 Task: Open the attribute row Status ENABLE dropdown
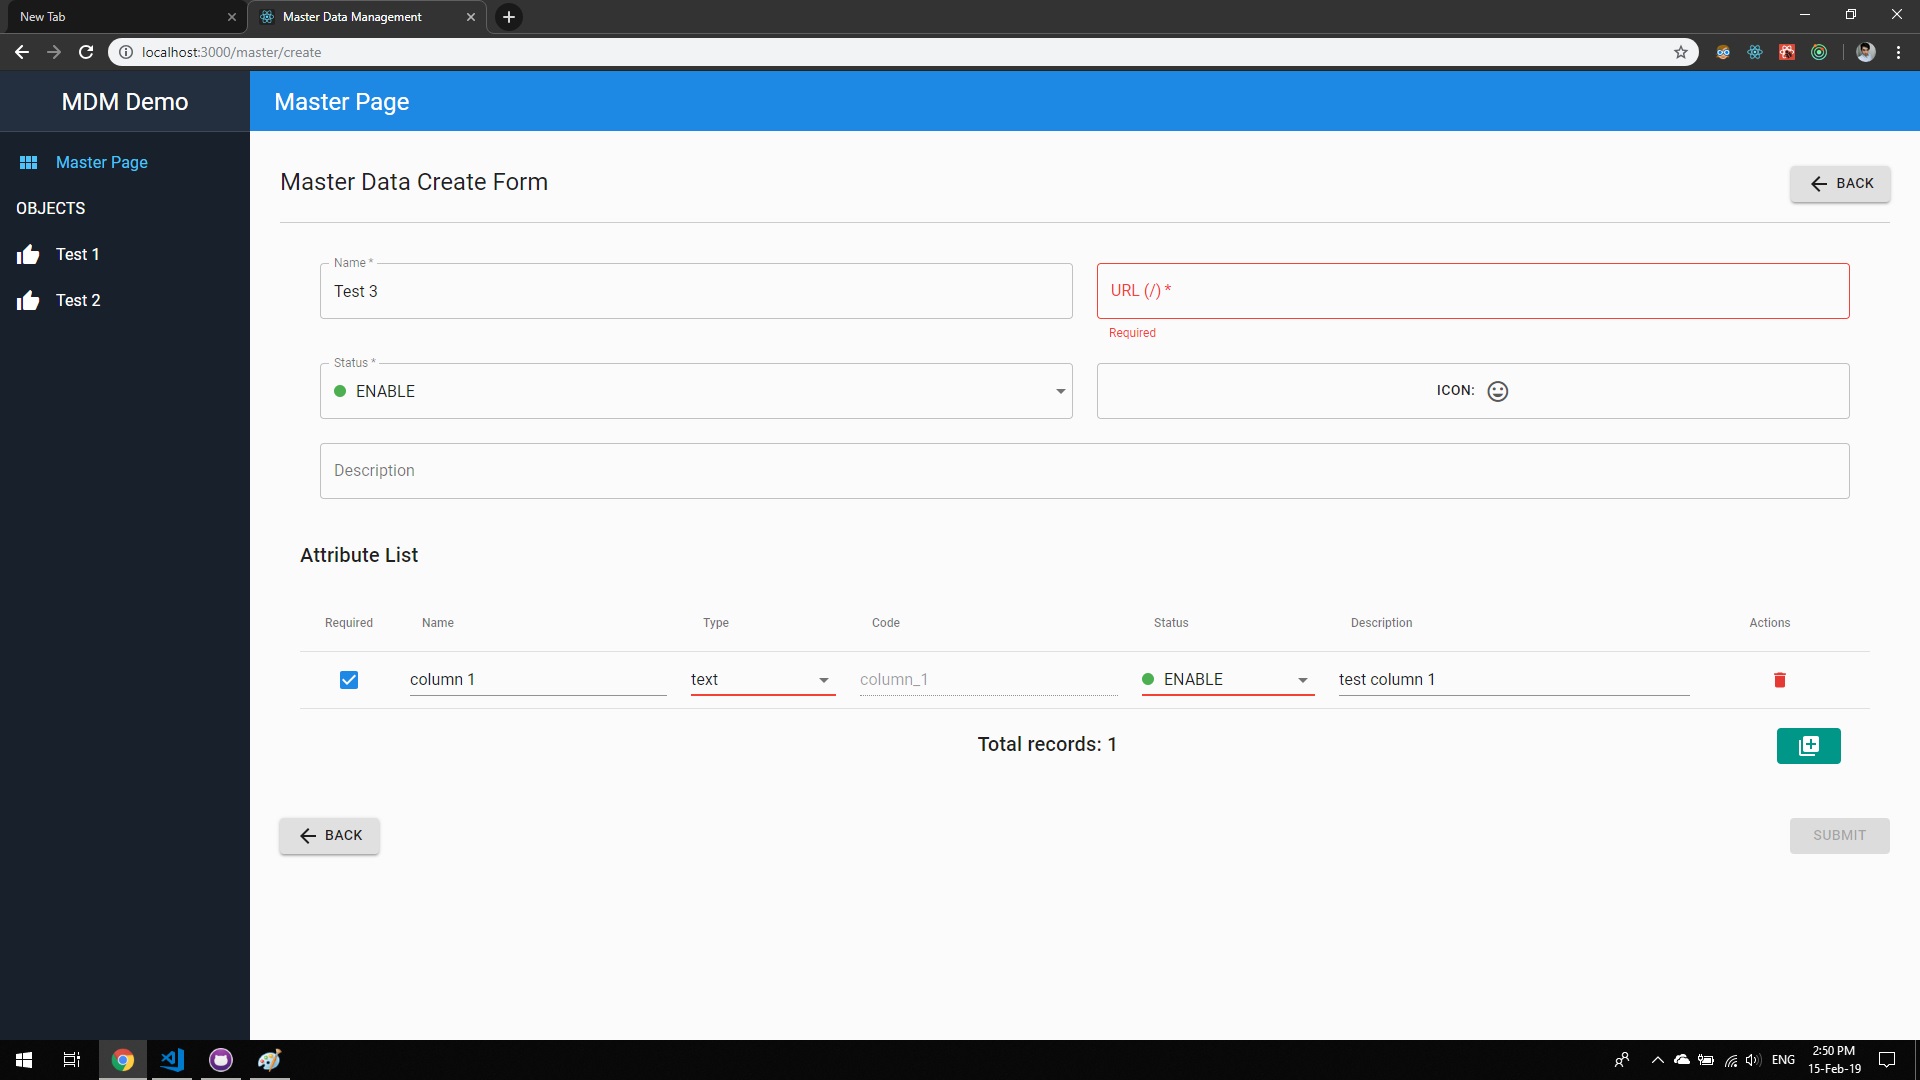click(x=1227, y=680)
